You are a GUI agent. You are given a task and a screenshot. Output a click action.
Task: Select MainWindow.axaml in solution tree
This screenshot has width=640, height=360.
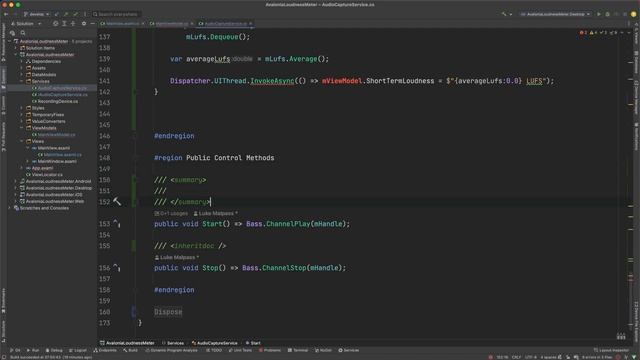point(54,161)
